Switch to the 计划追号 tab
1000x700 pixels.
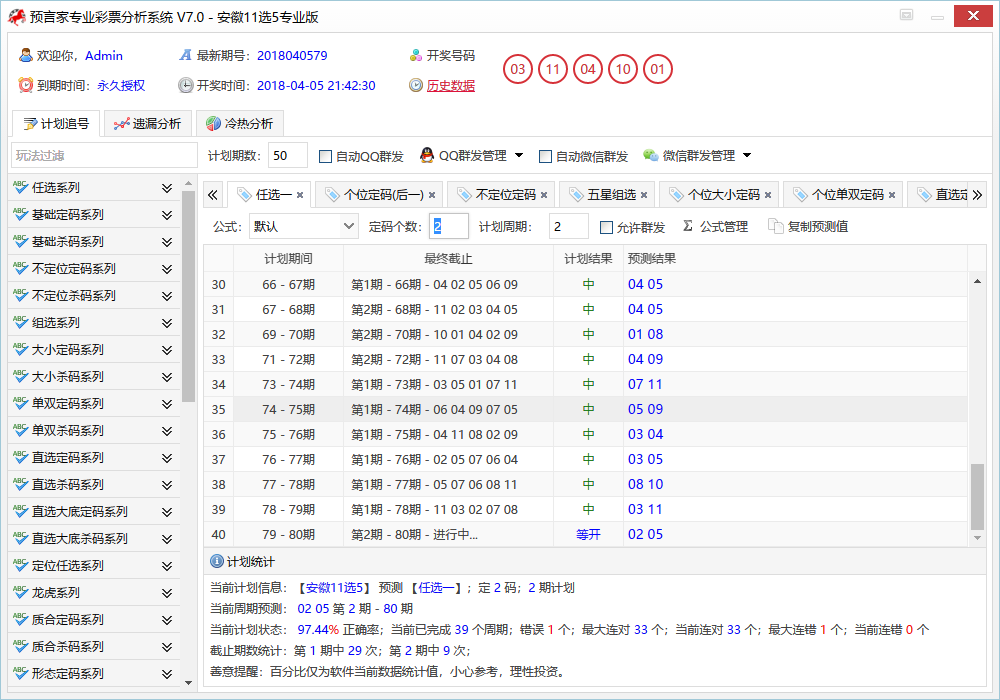point(56,124)
